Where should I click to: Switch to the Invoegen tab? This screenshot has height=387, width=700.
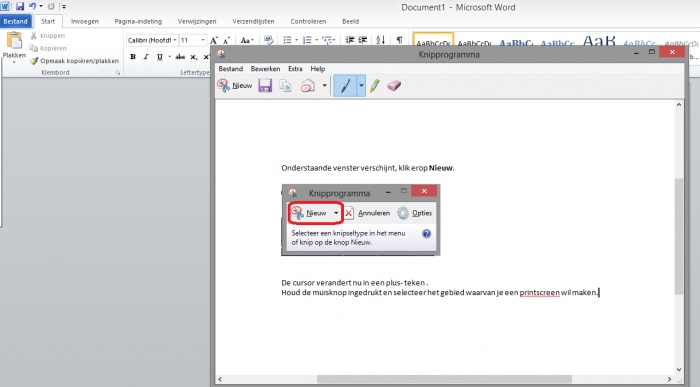(85, 21)
